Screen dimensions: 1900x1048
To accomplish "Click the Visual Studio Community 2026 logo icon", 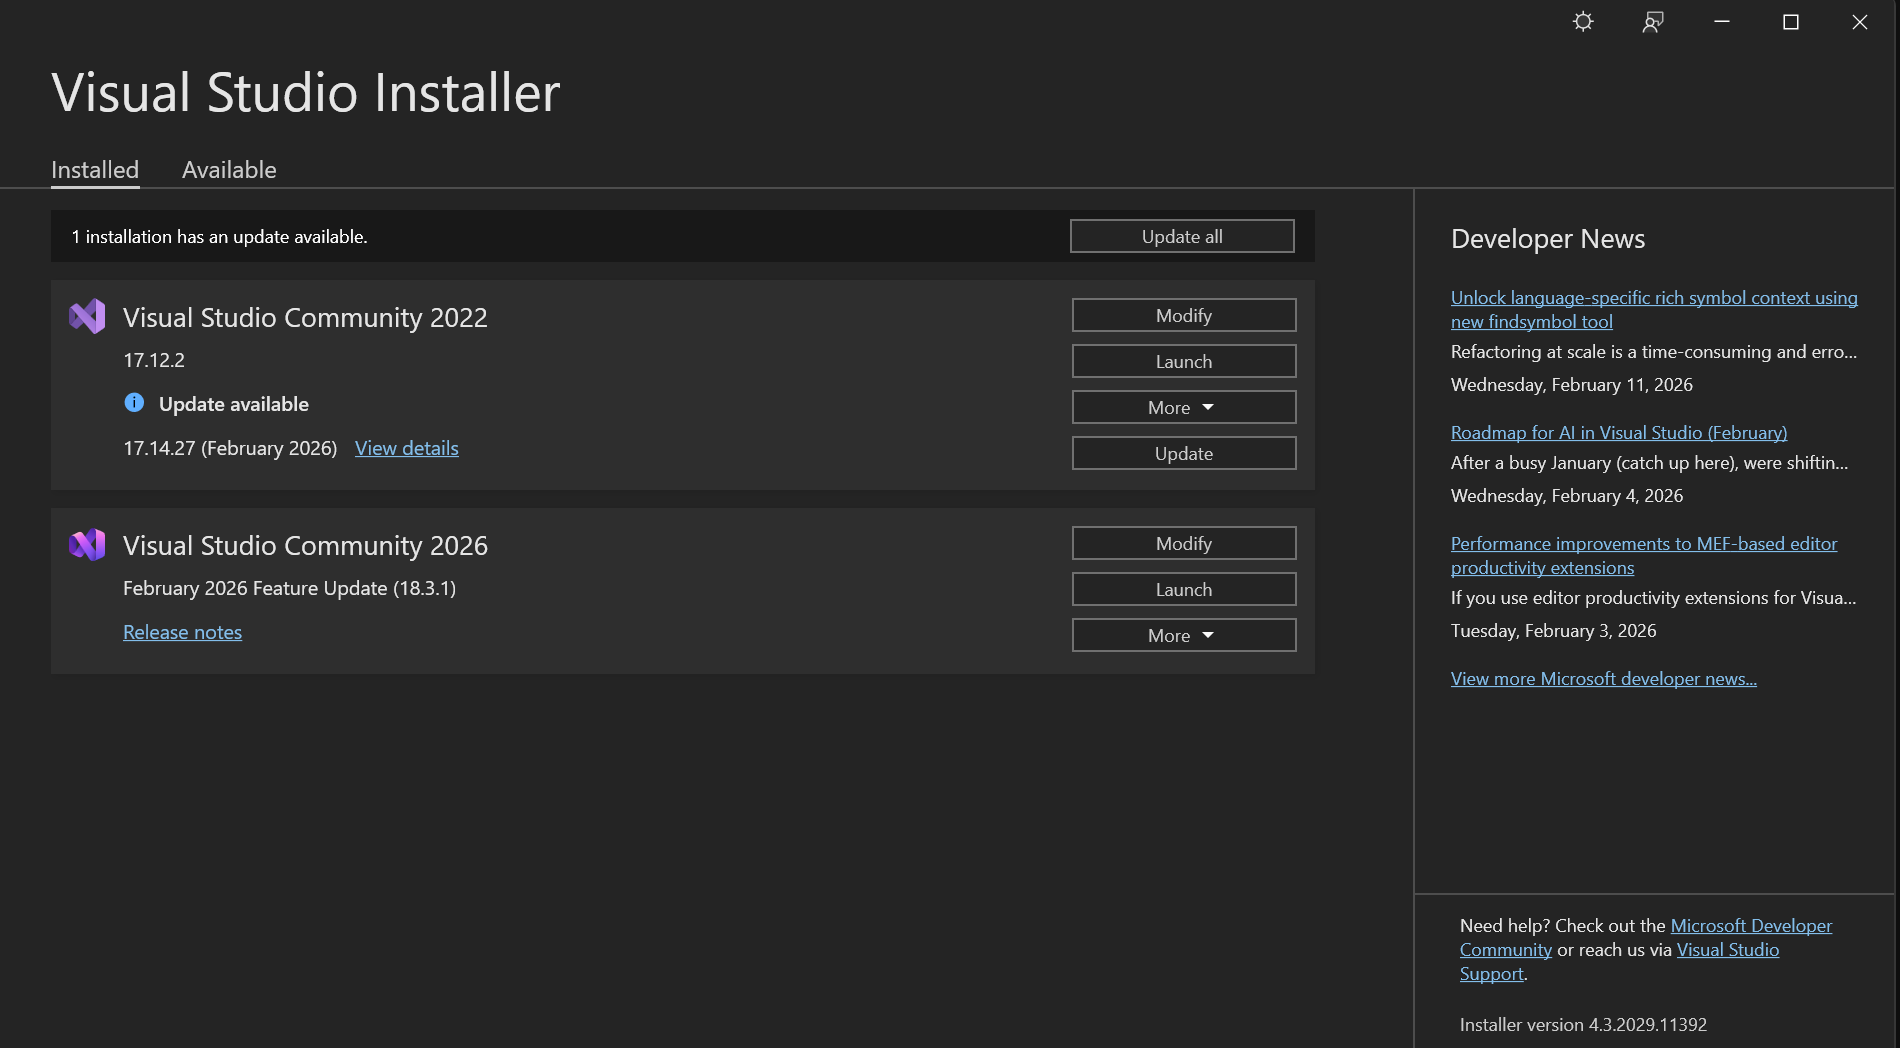I will 87,544.
